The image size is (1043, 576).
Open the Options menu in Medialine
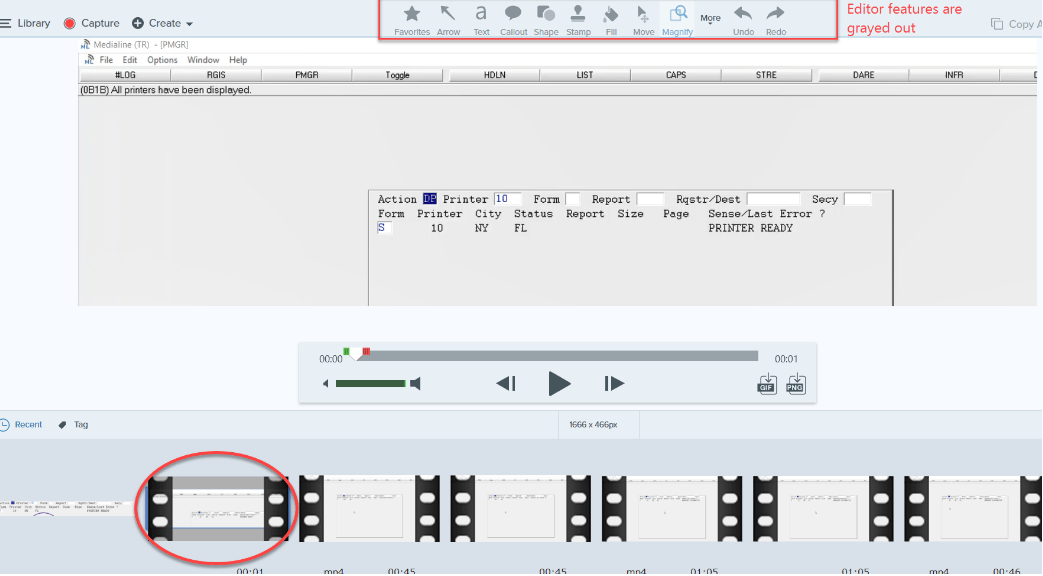point(162,60)
